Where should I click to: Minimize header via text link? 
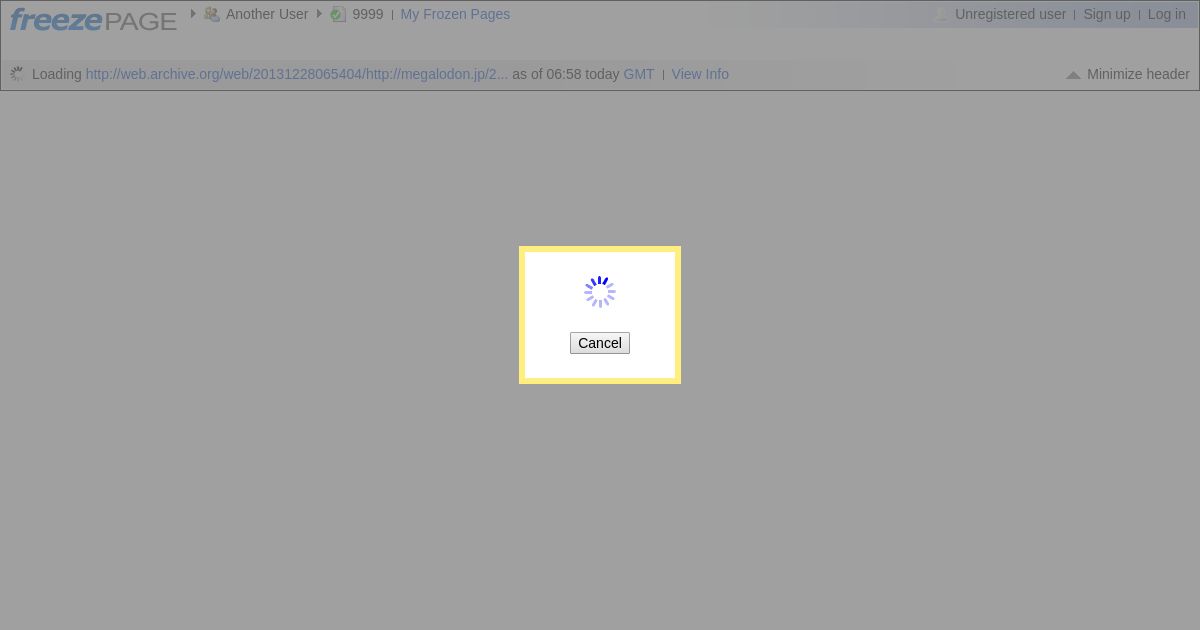tap(1138, 74)
